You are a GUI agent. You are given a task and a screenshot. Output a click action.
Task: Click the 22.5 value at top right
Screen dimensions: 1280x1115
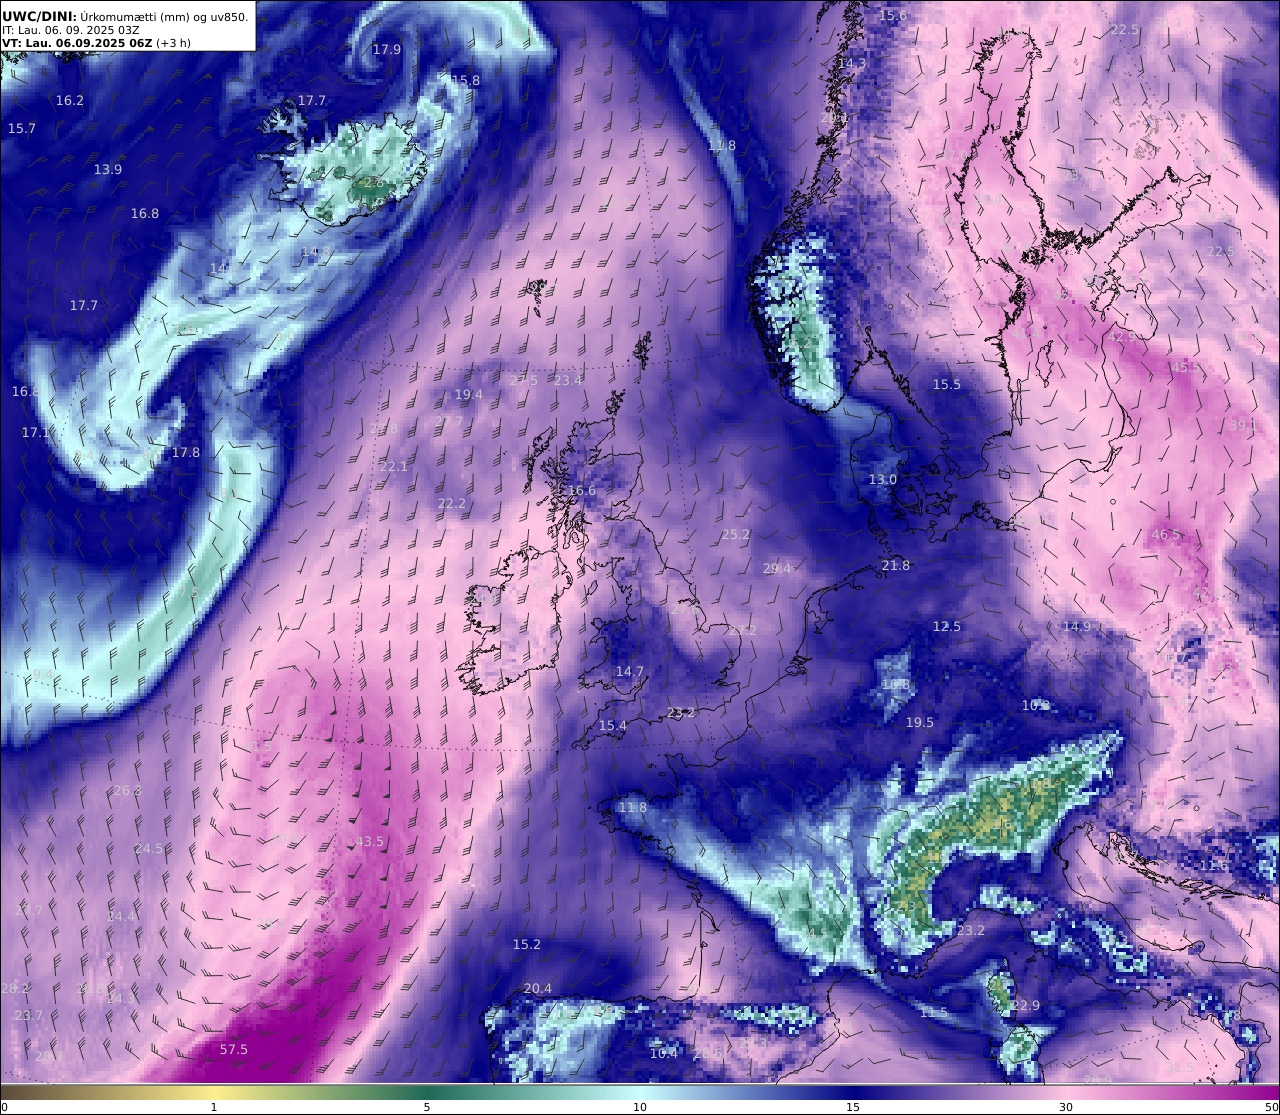(x=1124, y=29)
